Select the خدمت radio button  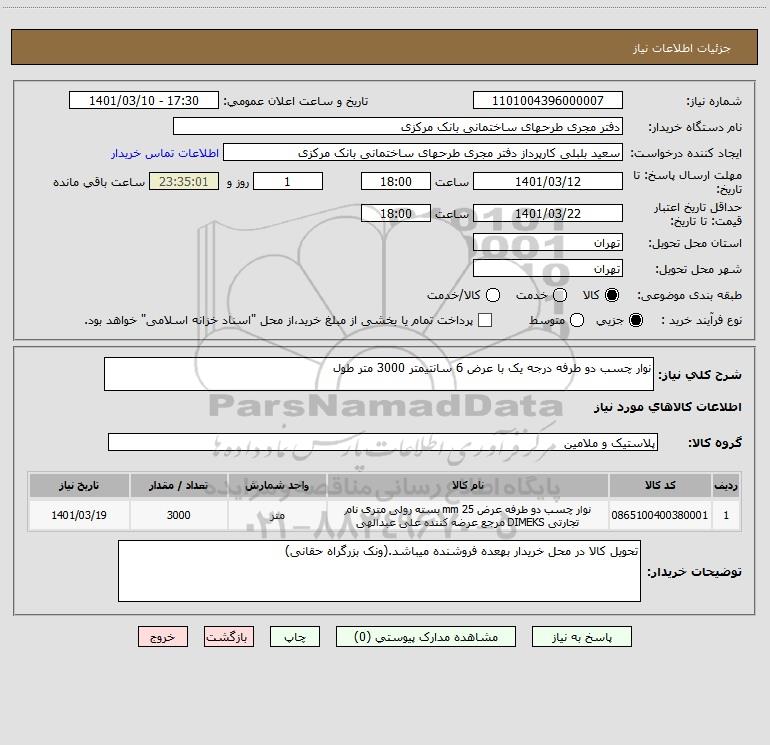click(560, 295)
